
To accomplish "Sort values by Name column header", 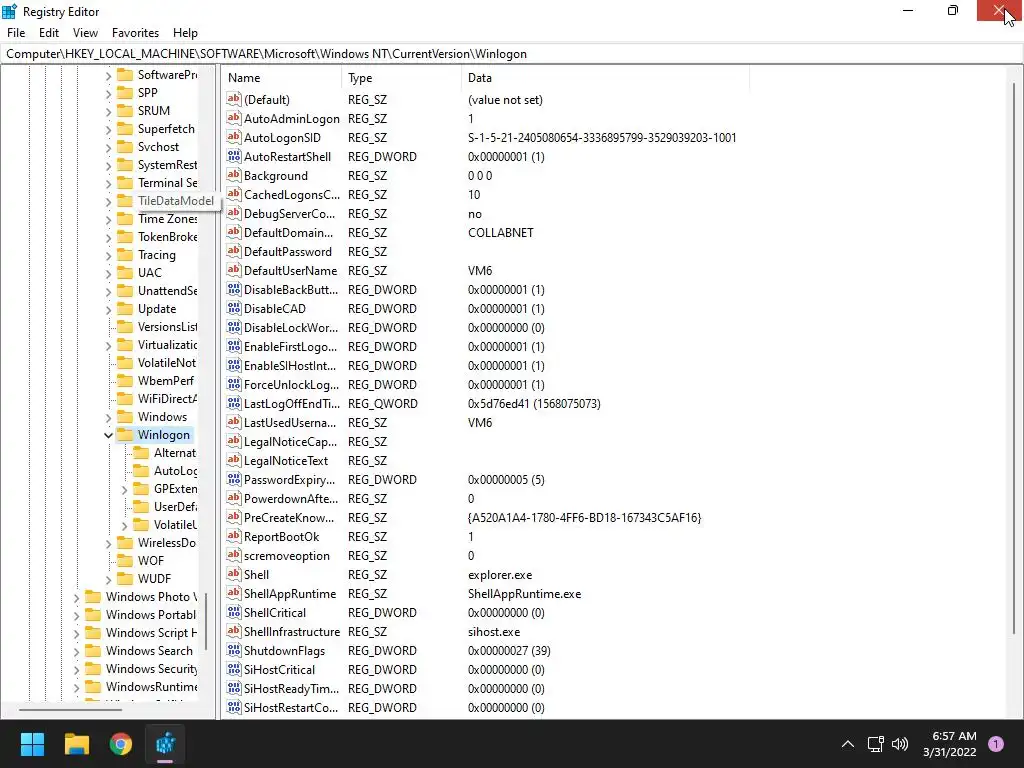I will 281,78.
